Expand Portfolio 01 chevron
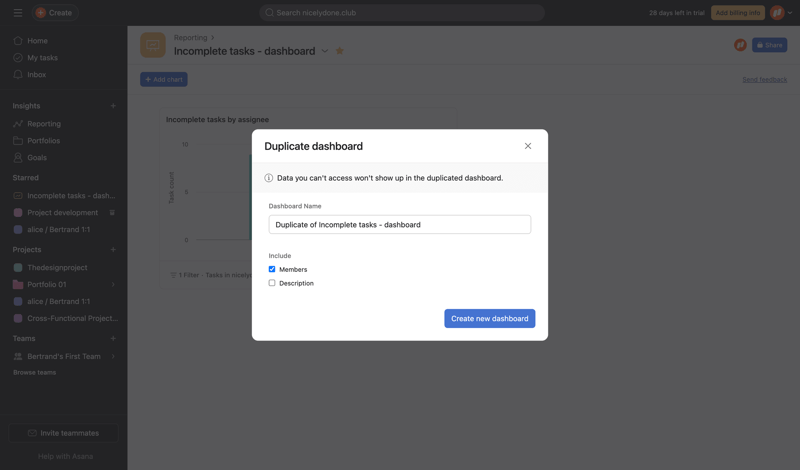This screenshot has height=470, width=800. click(x=113, y=284)
